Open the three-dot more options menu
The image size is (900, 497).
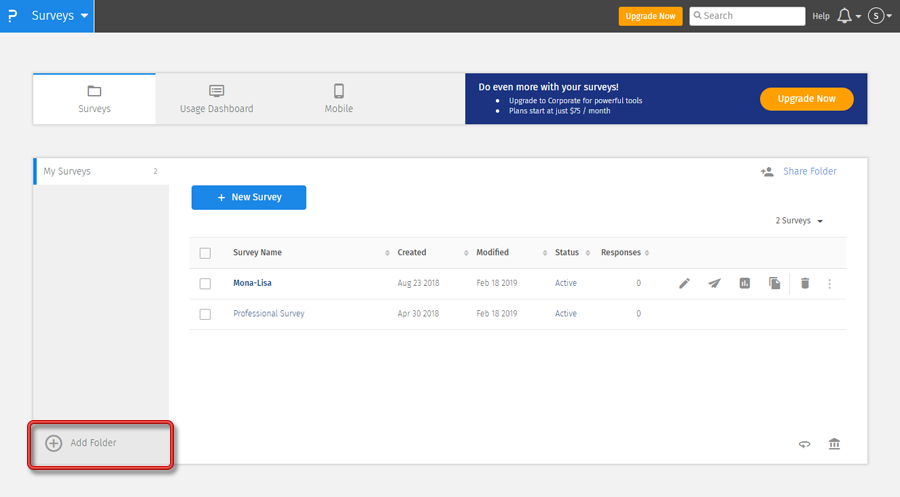[829, 284]
